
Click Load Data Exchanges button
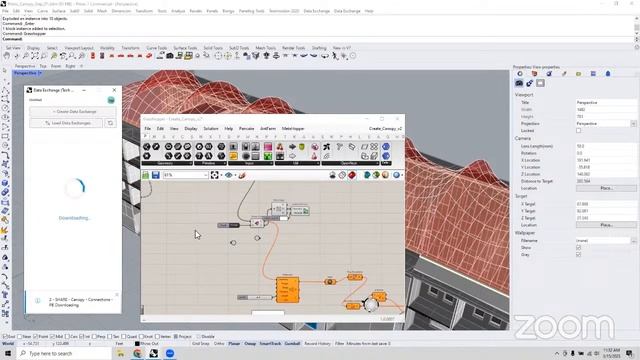(x=66, y=123)
